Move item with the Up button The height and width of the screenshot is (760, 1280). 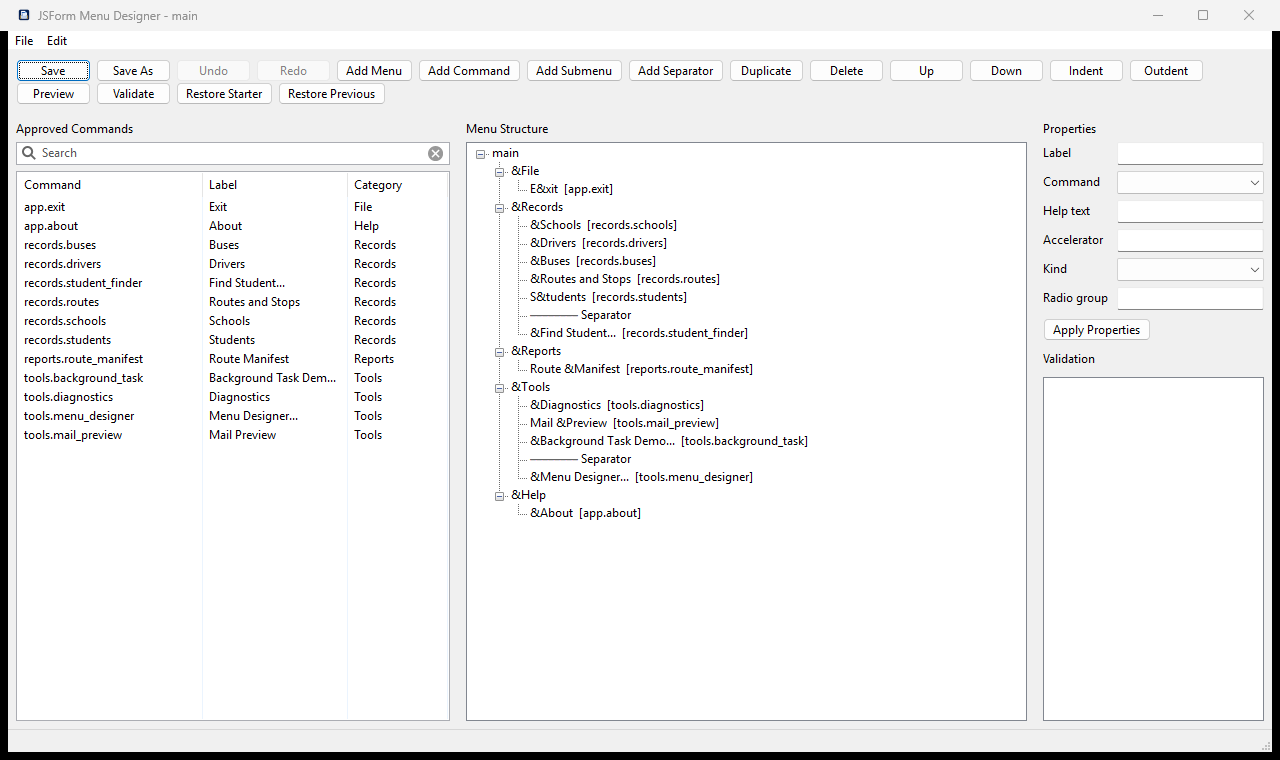coord(926,71)
